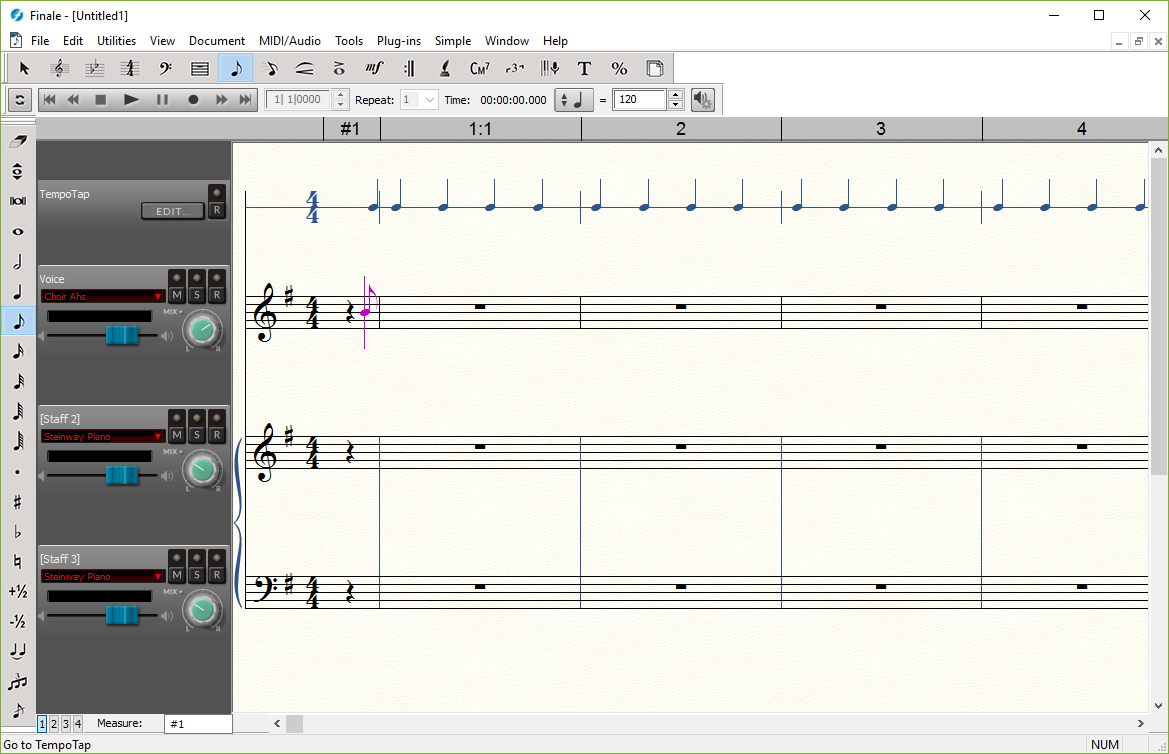Select the Time Signature tool
Image resolution: width=1169 pixels, height=754 pixels.
coord(130,69)
